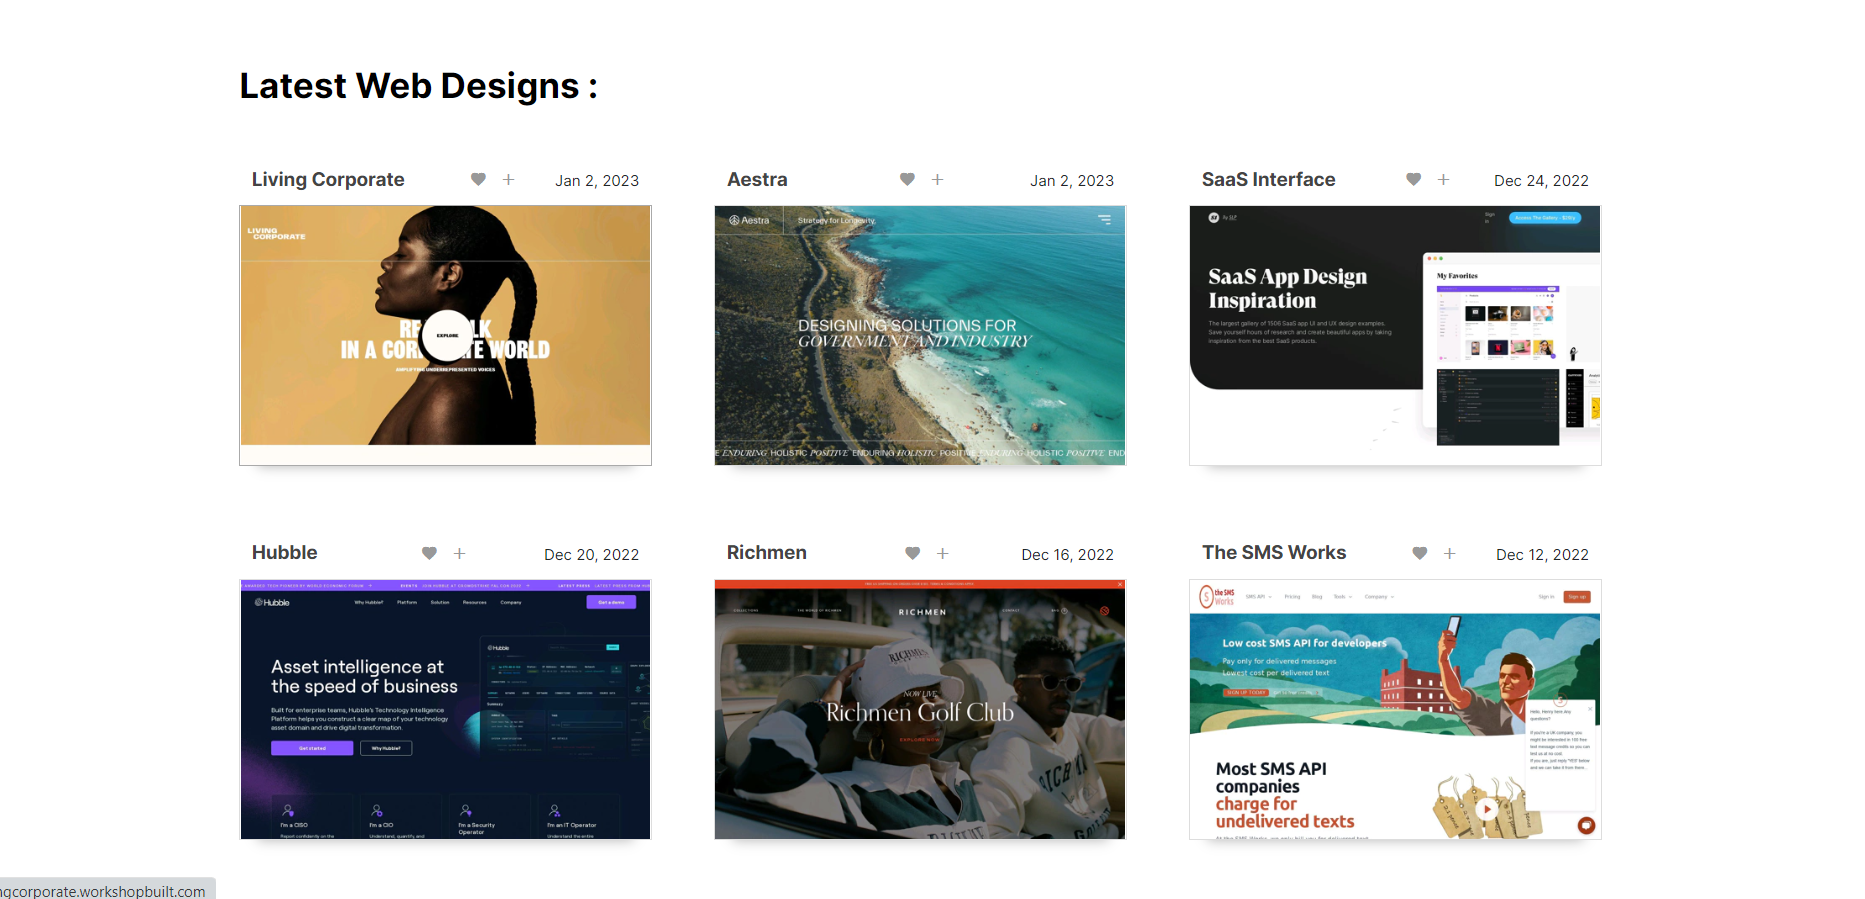
Task: Add Living Corporate to collection with plus icon
Action: click(x=508, y=179)
